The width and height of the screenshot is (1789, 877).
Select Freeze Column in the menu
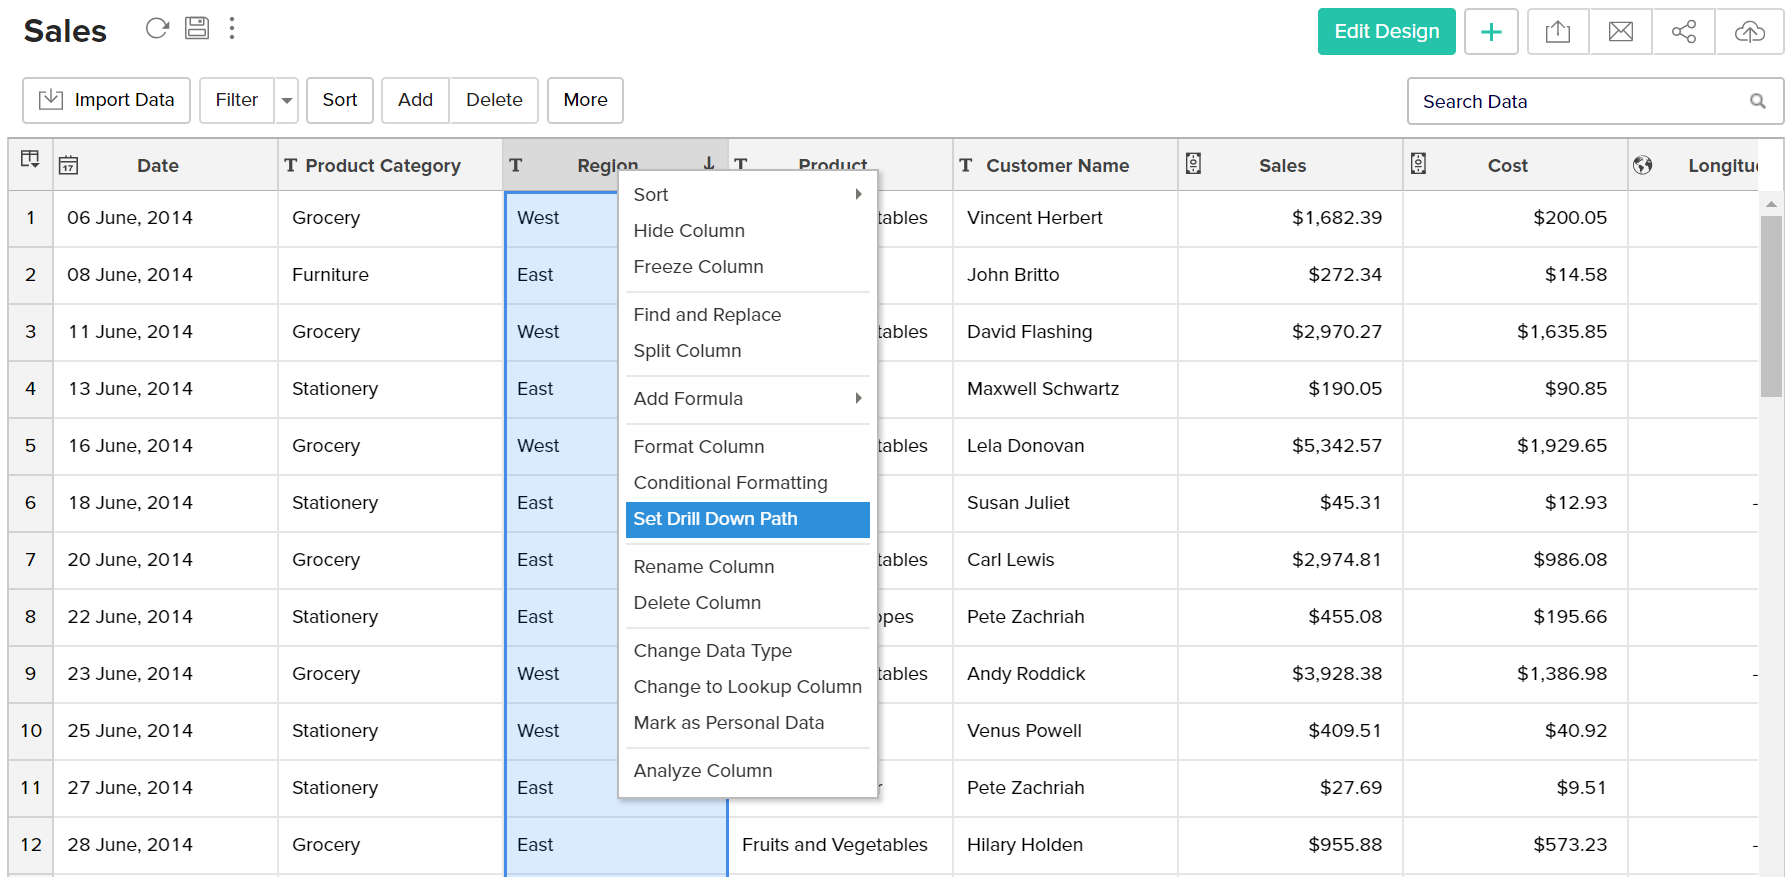tap(698, 267)
